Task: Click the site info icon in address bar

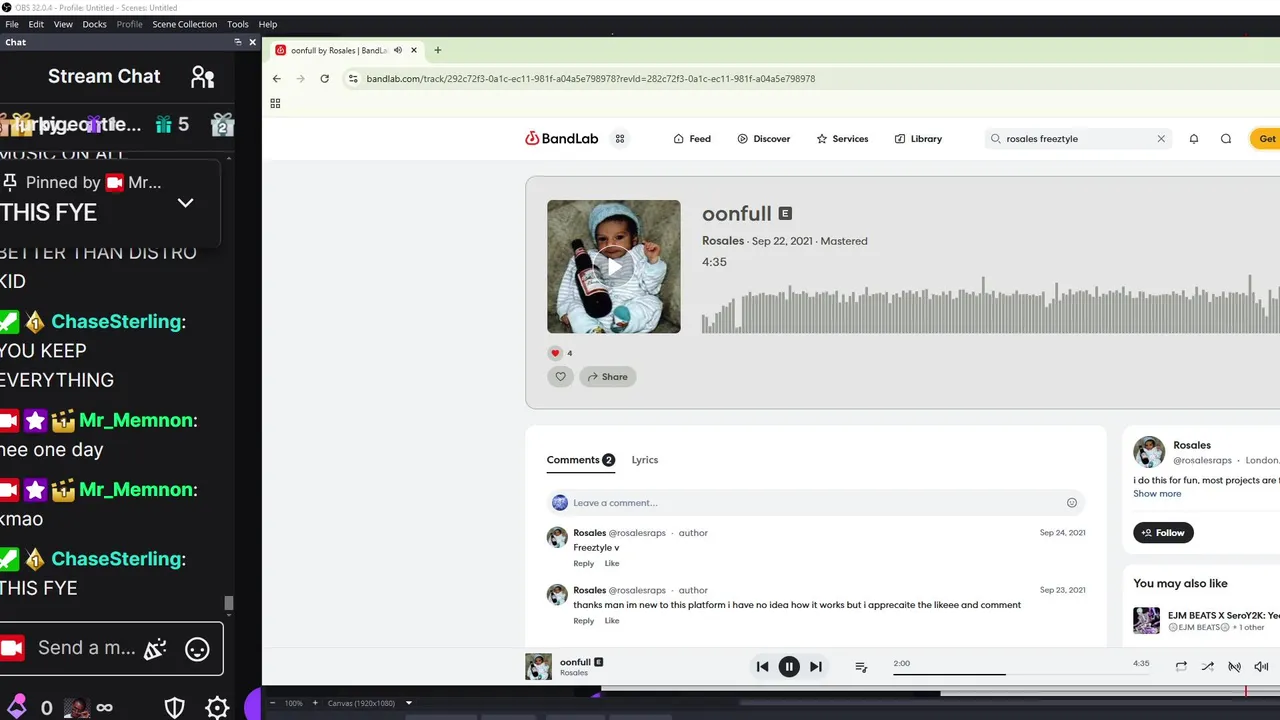Action: (x=353, y=78)
